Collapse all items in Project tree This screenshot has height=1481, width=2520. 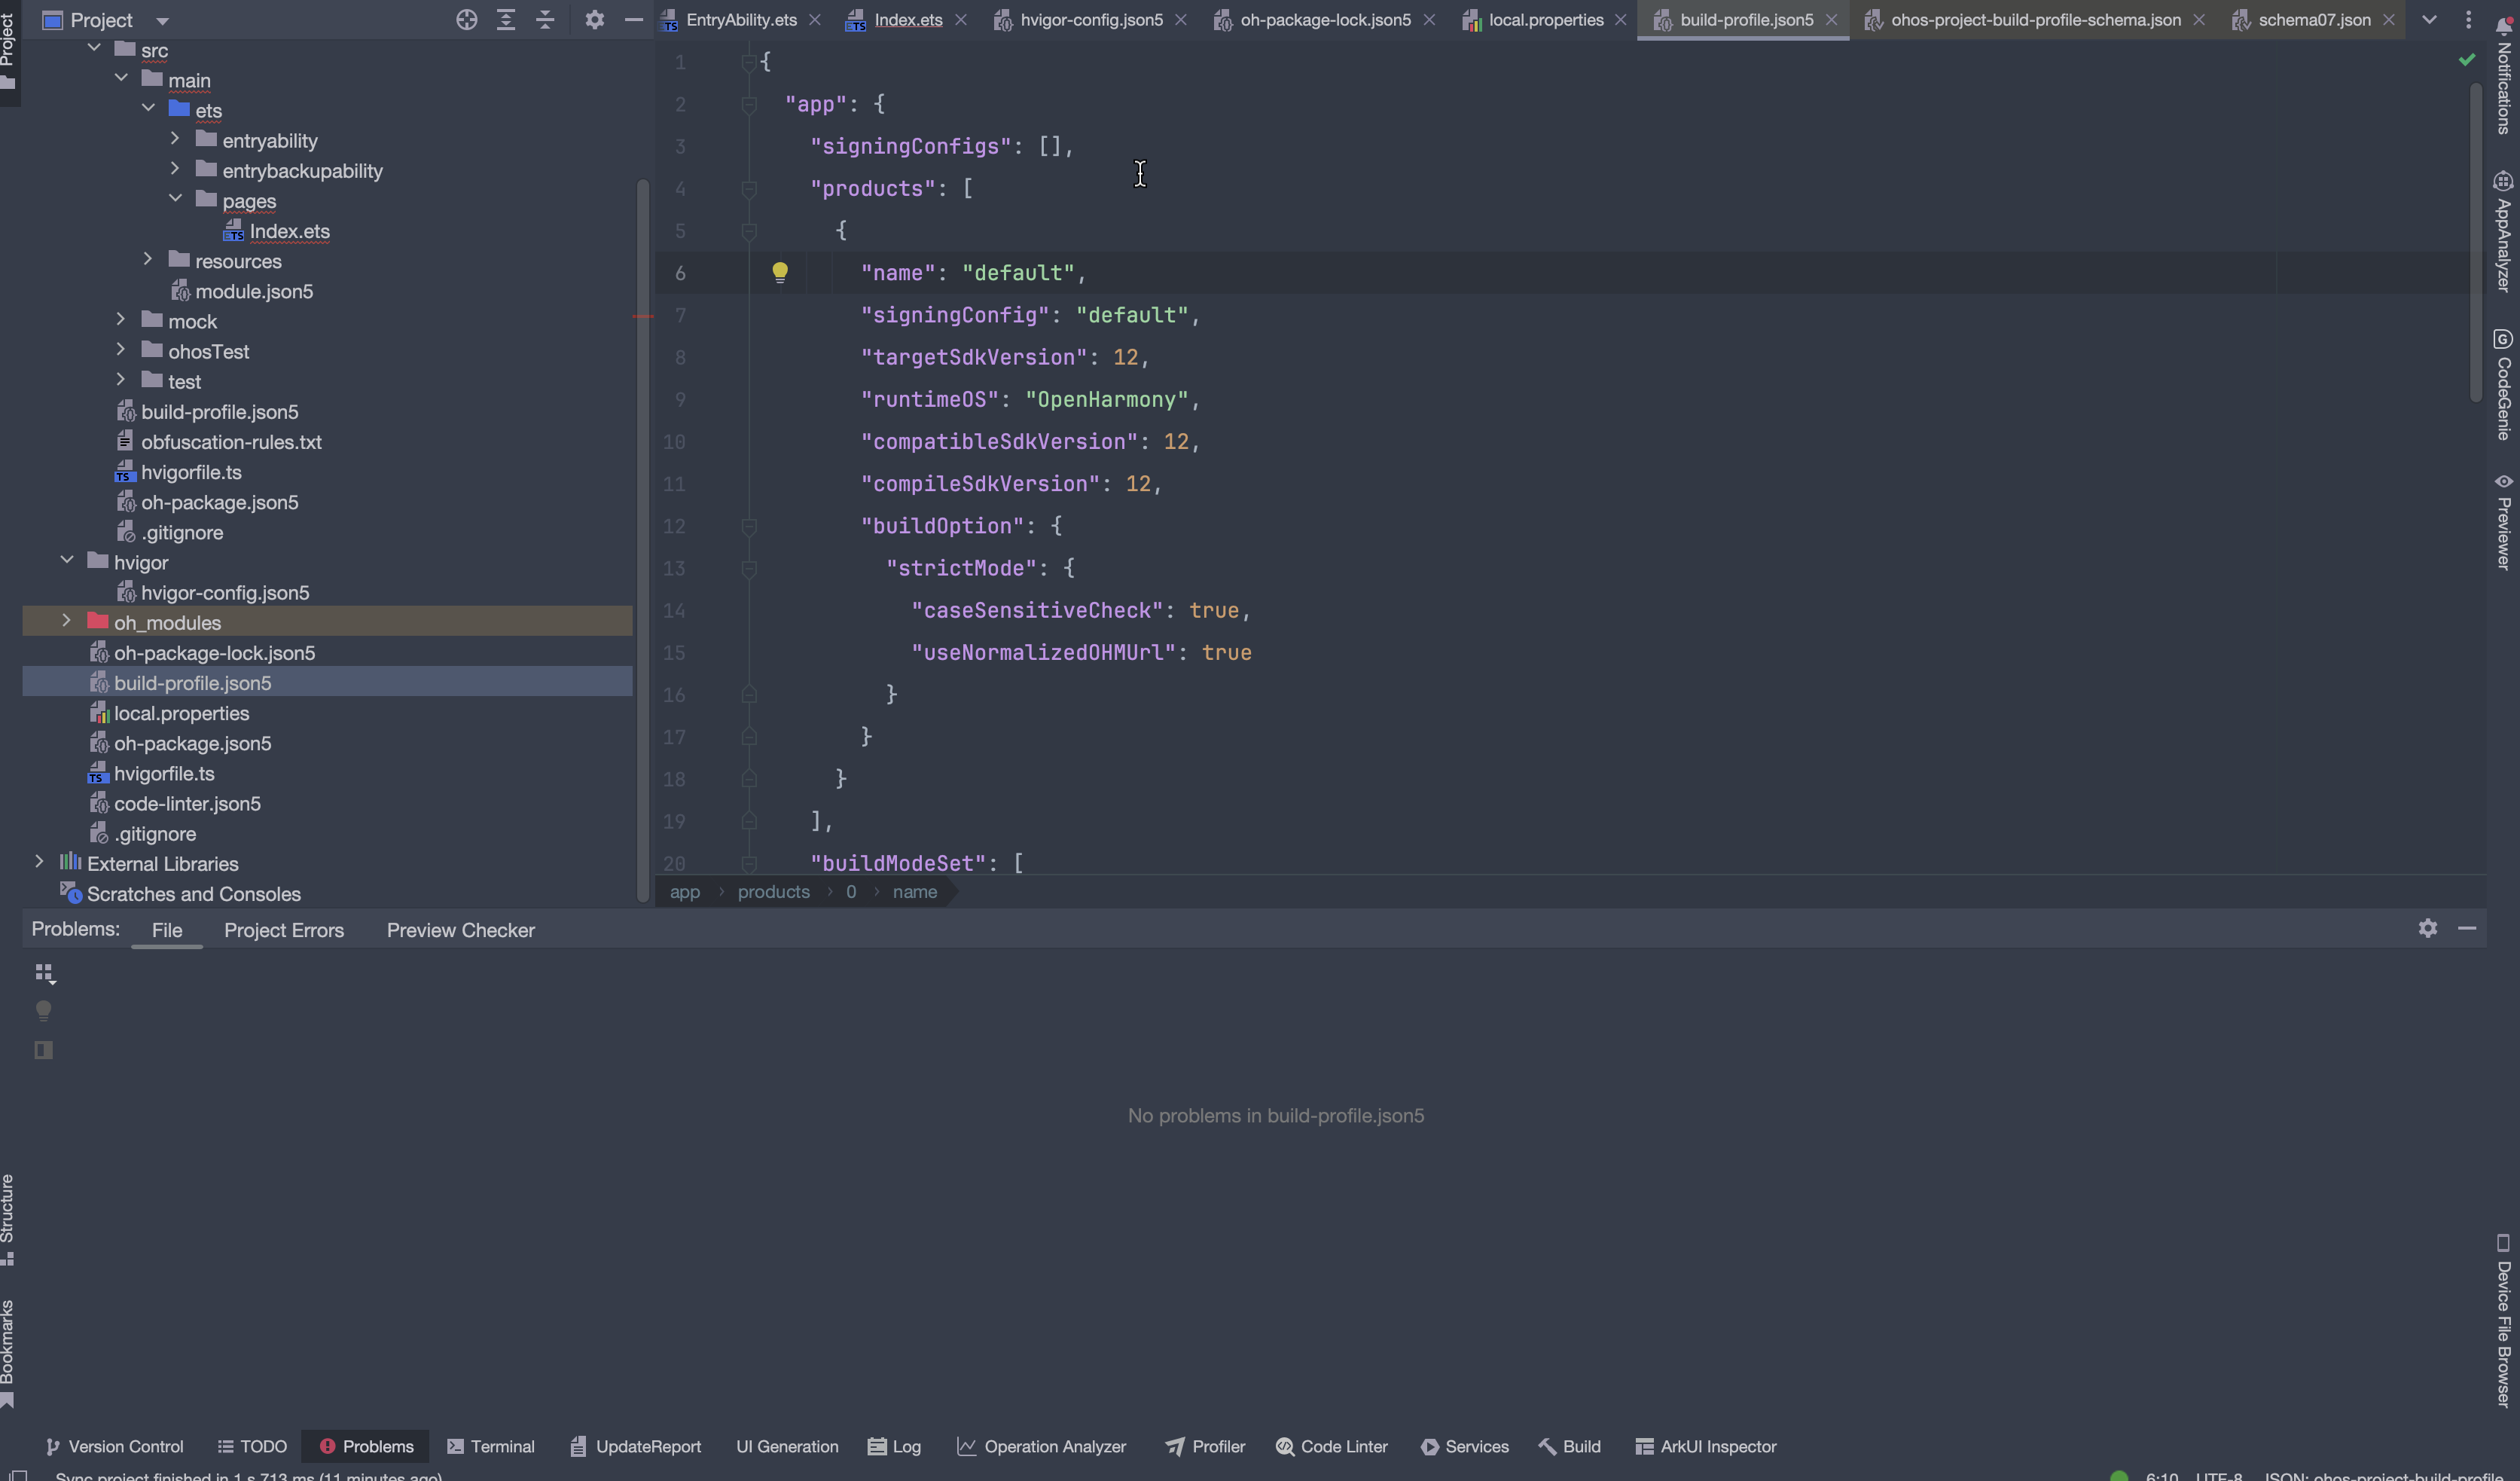(x=545, y=20)
